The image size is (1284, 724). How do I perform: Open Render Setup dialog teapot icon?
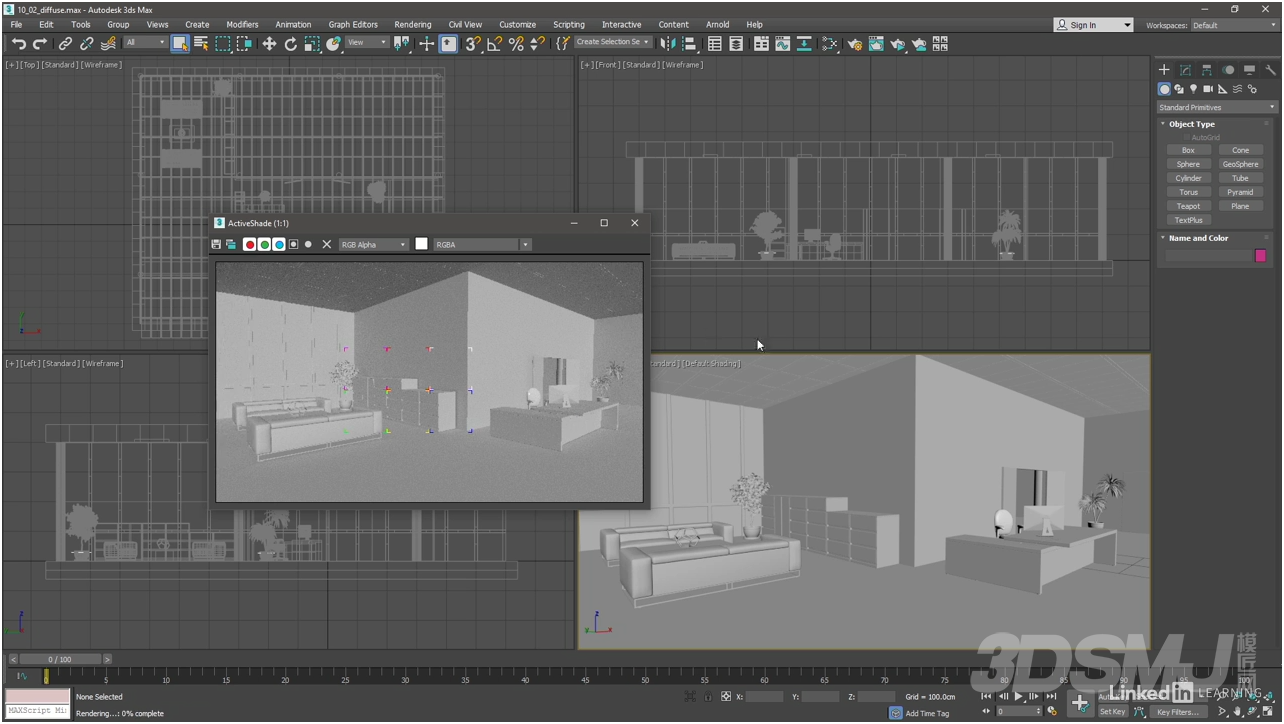coord(855,44)
